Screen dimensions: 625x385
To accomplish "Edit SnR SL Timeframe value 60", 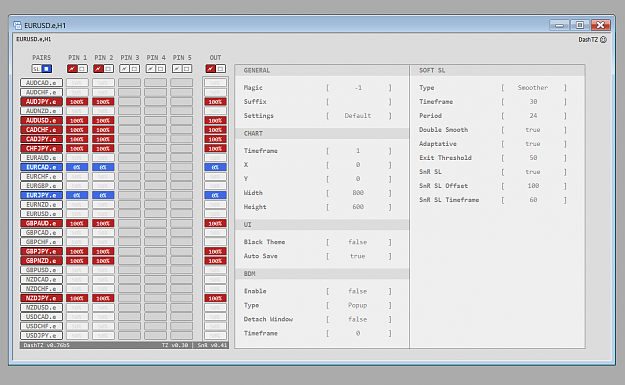I will [x=533, y=200].
